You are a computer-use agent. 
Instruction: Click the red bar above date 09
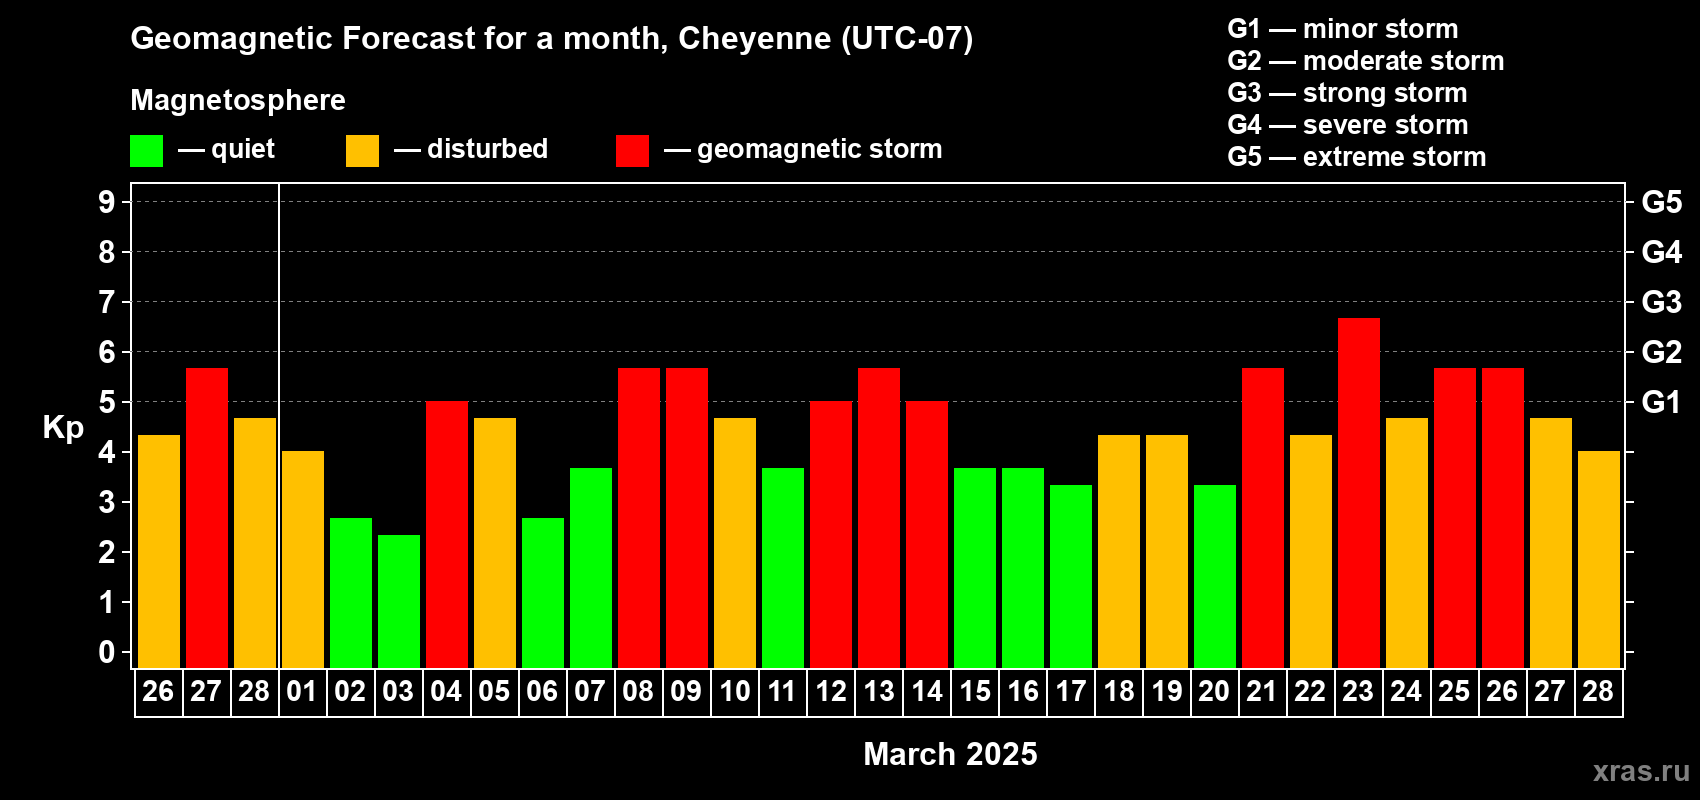pos(687,518)
